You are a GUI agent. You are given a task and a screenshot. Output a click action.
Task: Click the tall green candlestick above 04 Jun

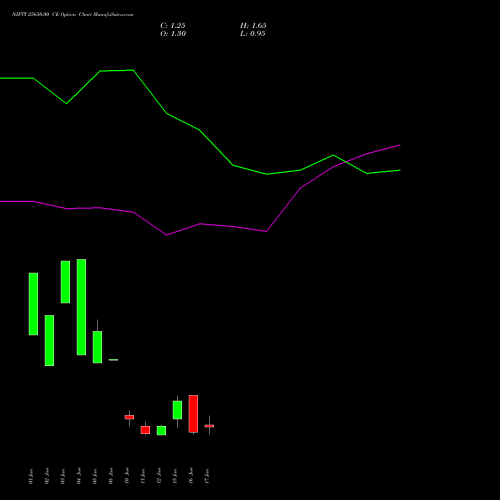[x=81, y=307]
